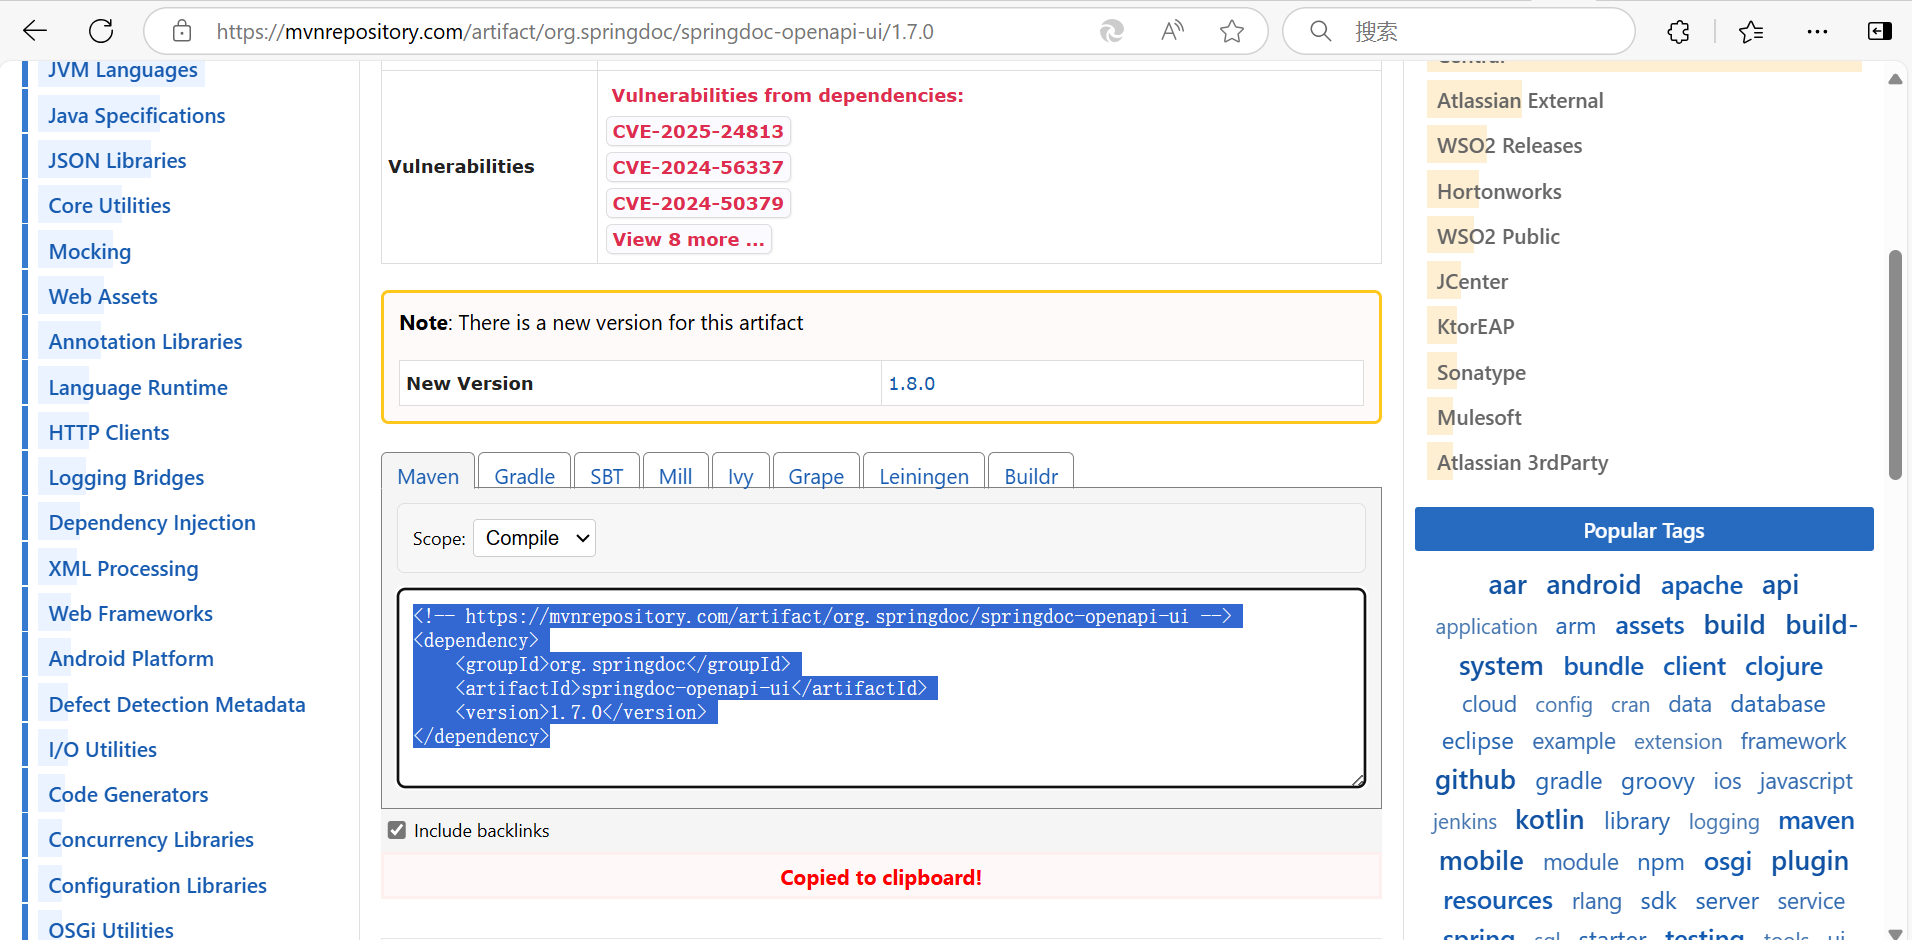Switch to the Leiningen tab

922,475
